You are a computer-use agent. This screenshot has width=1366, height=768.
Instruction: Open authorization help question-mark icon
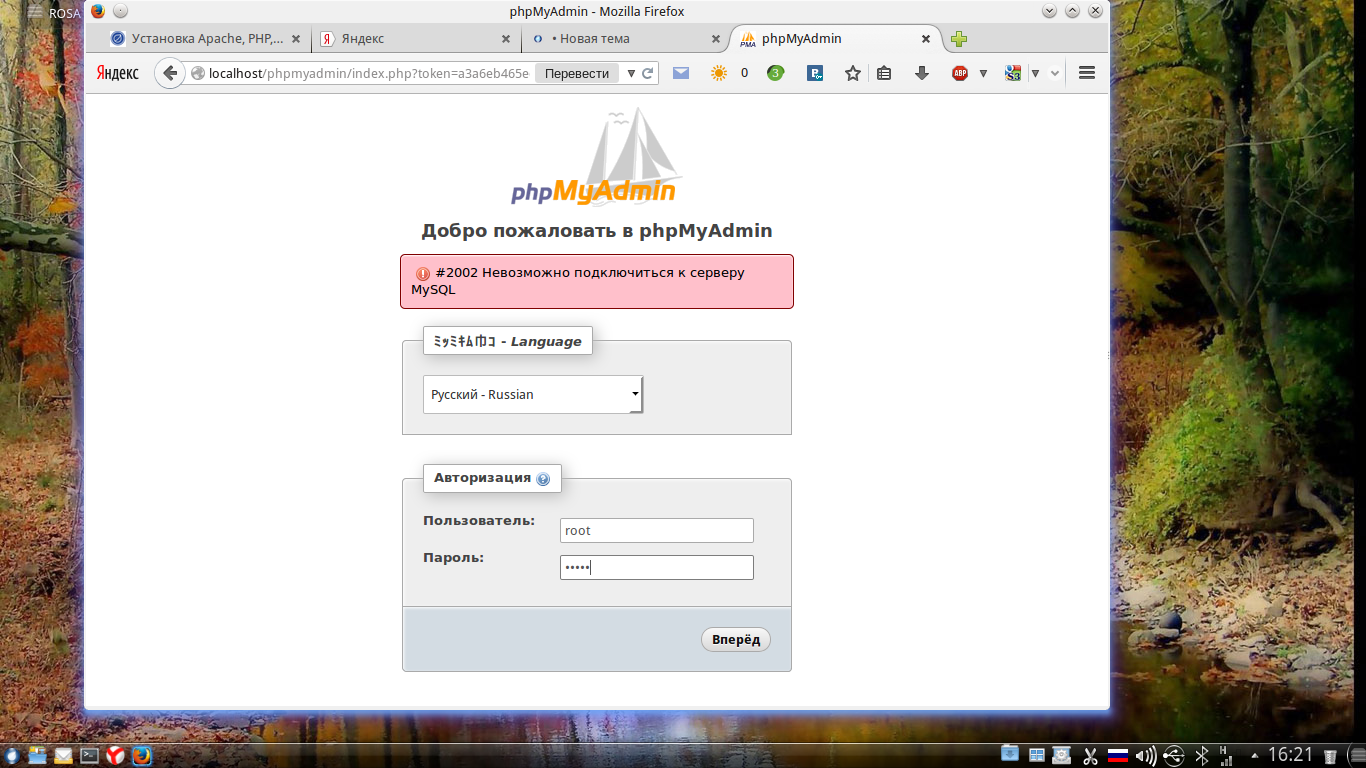click(543, 479)
